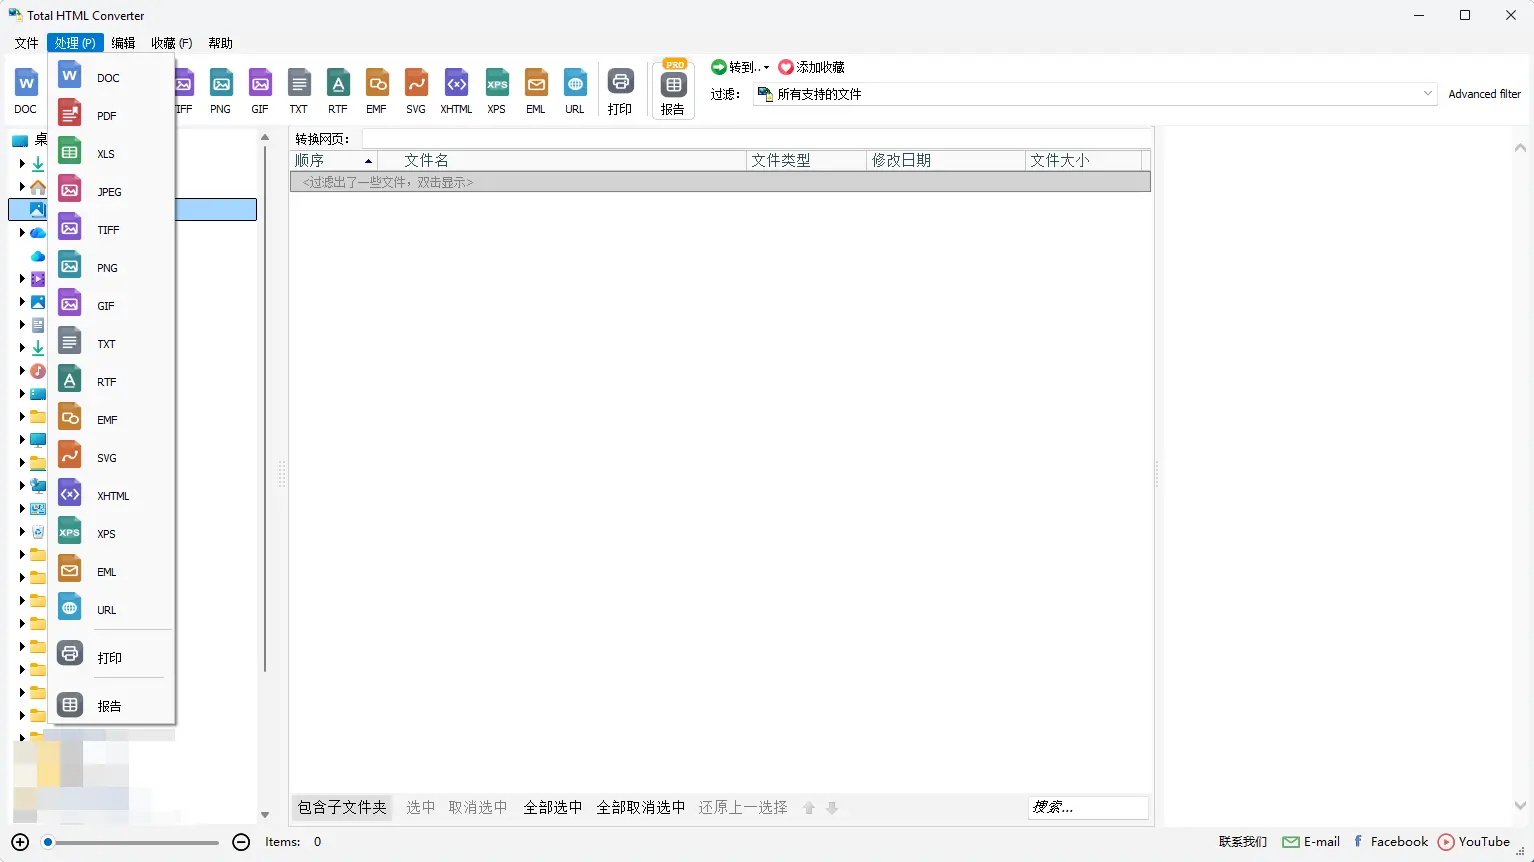This screenshot has height=862, width=1534.
Task: Click the 全部取消选中 uncheck all button
Action: coord(641,807)
